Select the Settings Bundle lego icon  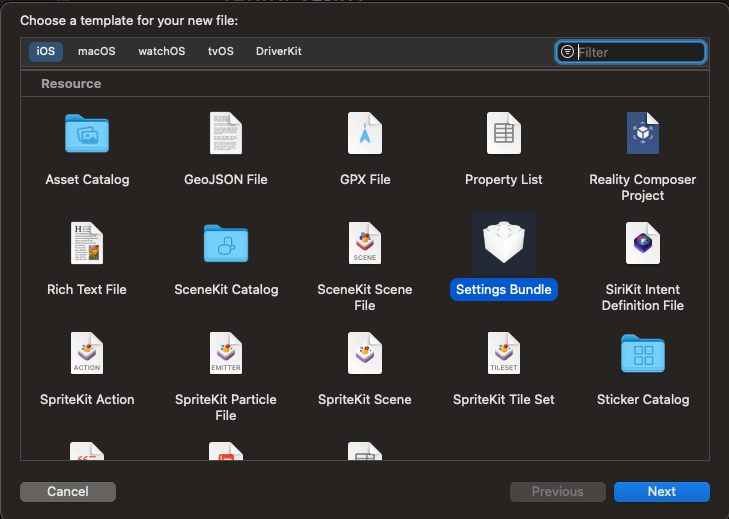(504, 242)
